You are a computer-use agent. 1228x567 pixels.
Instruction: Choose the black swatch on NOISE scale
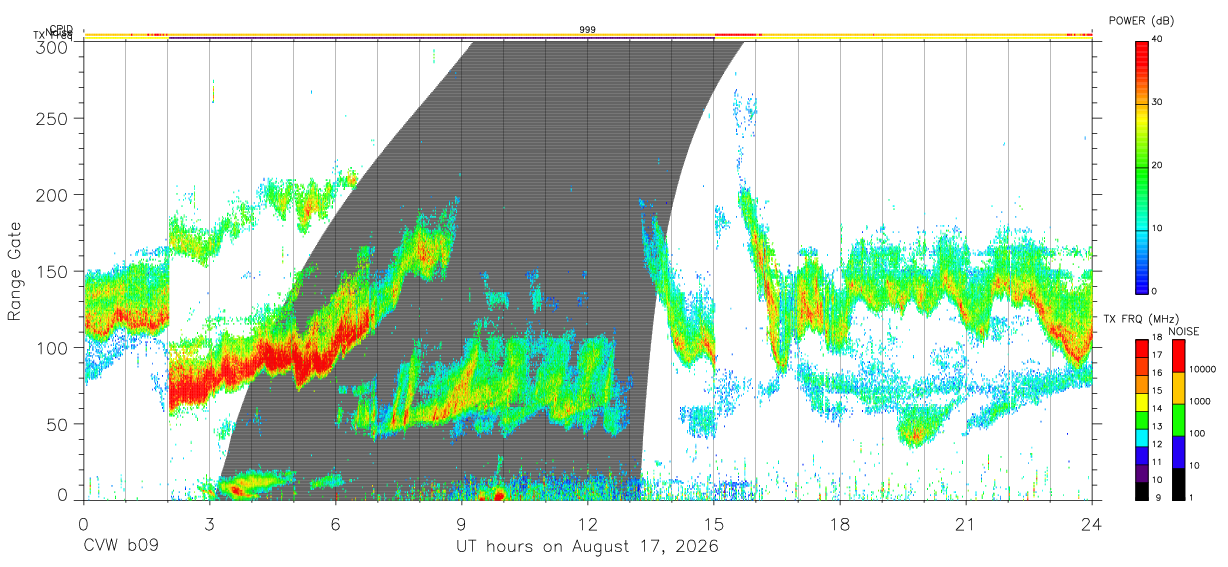click(1178, 483)
